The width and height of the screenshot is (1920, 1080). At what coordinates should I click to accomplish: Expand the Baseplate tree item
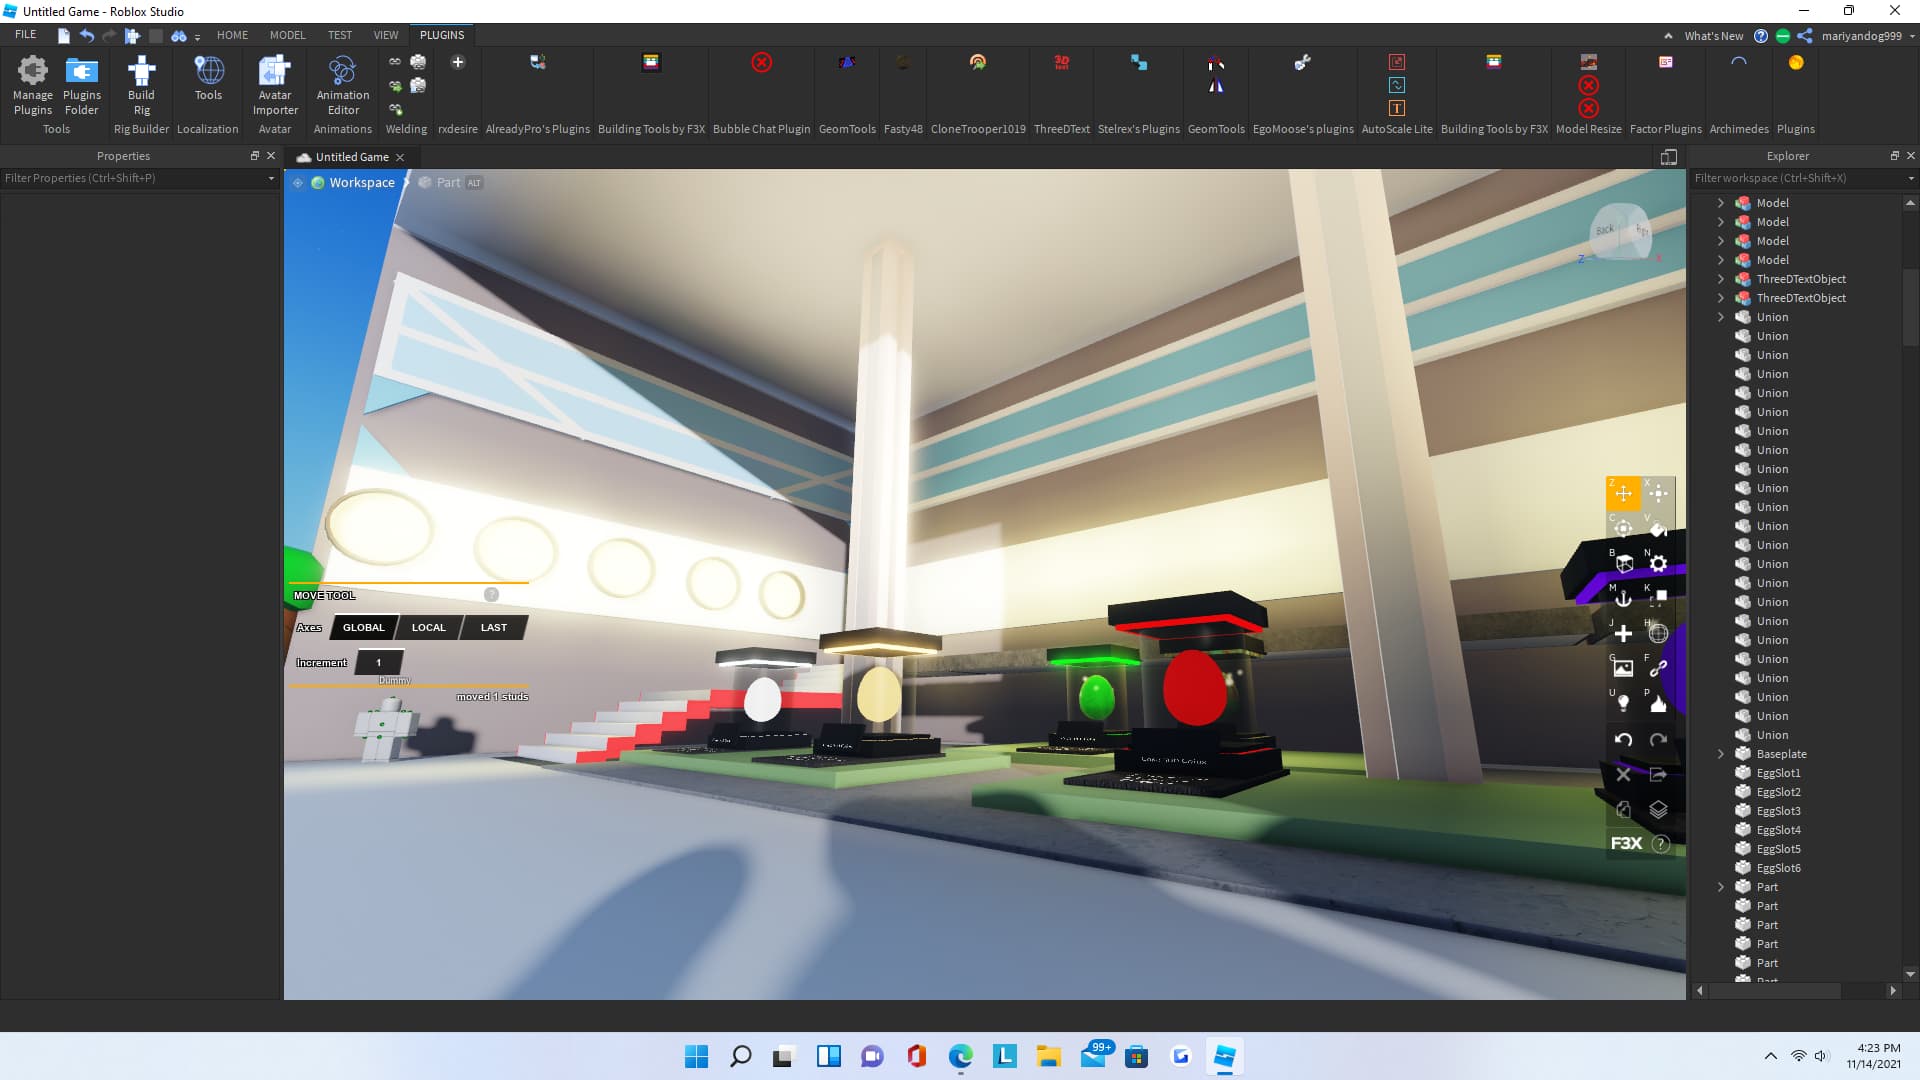(x=1721, y=754)
